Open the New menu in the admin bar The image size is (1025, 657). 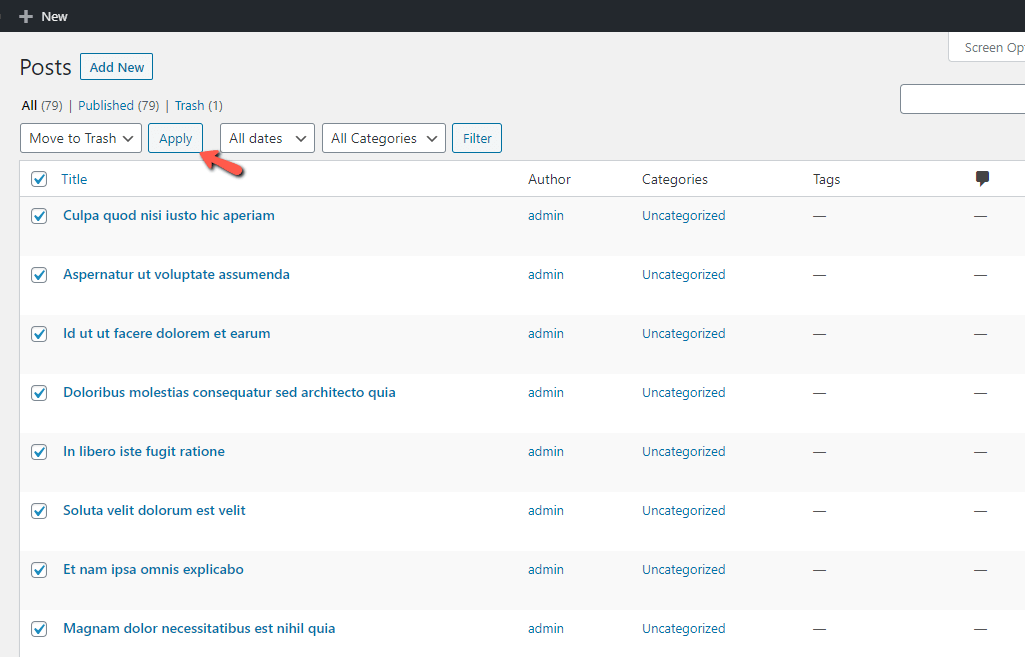click(x=44, y=16)
